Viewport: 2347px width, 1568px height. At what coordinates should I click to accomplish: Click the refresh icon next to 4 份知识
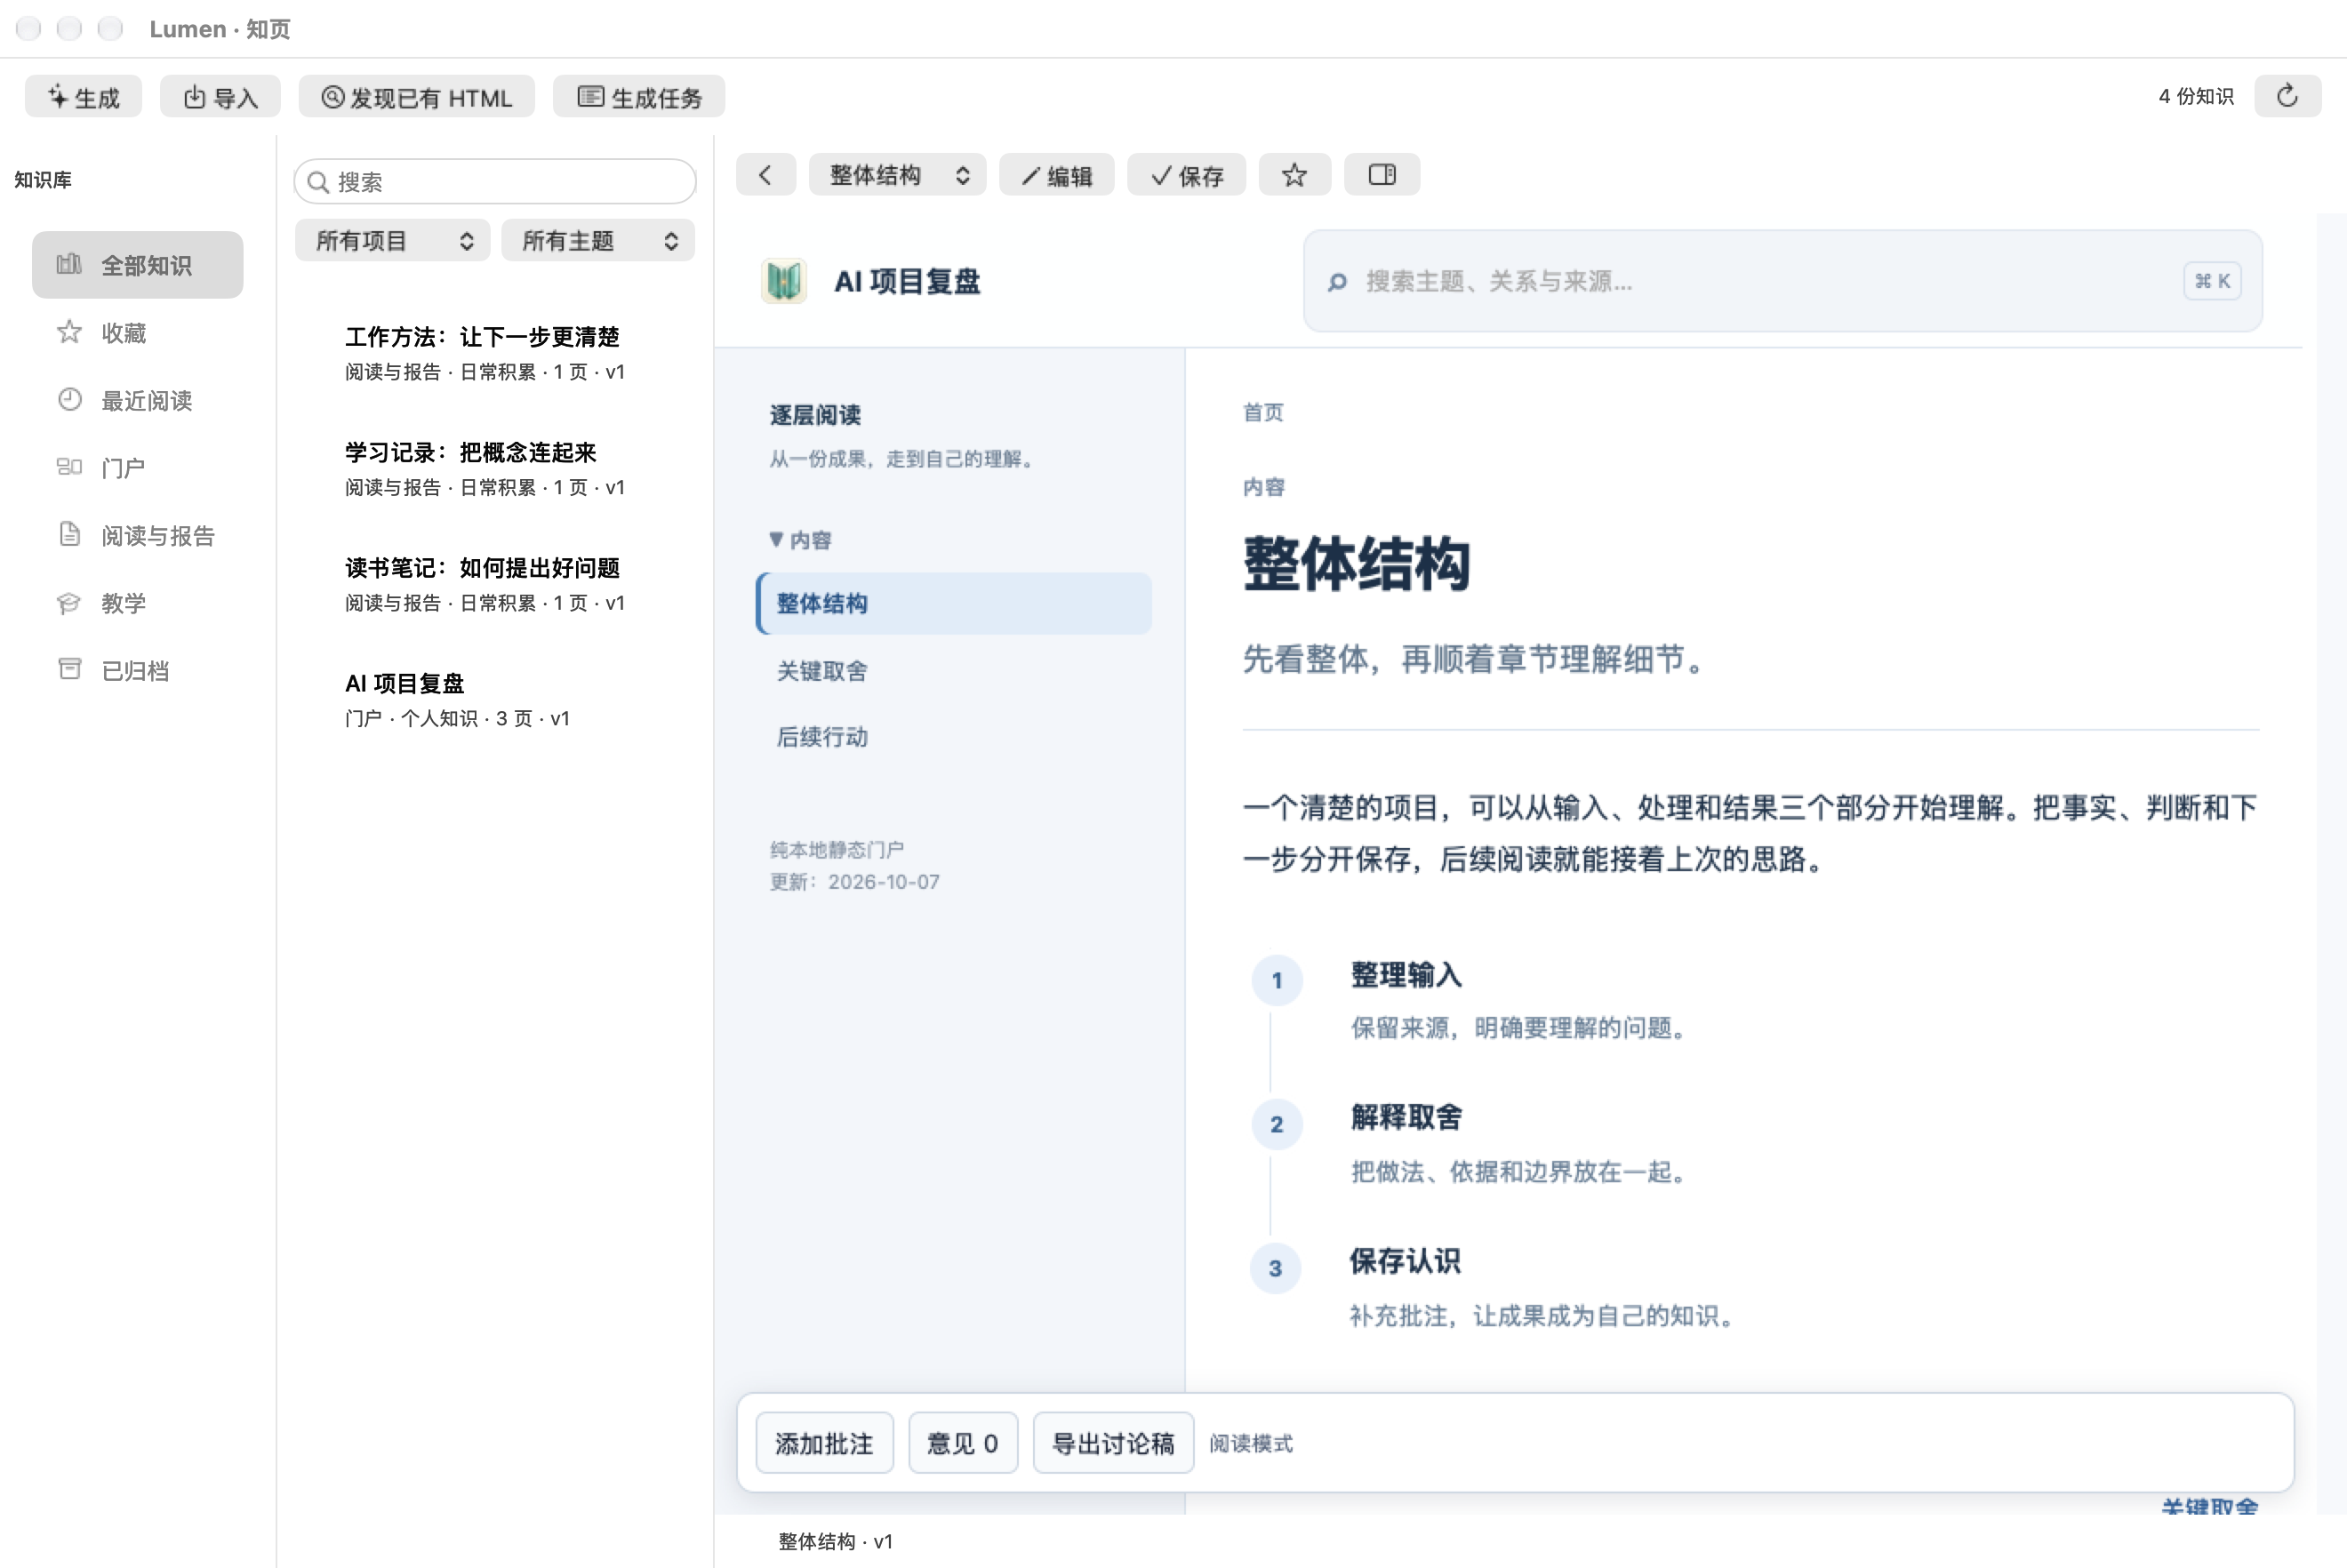2287,96
